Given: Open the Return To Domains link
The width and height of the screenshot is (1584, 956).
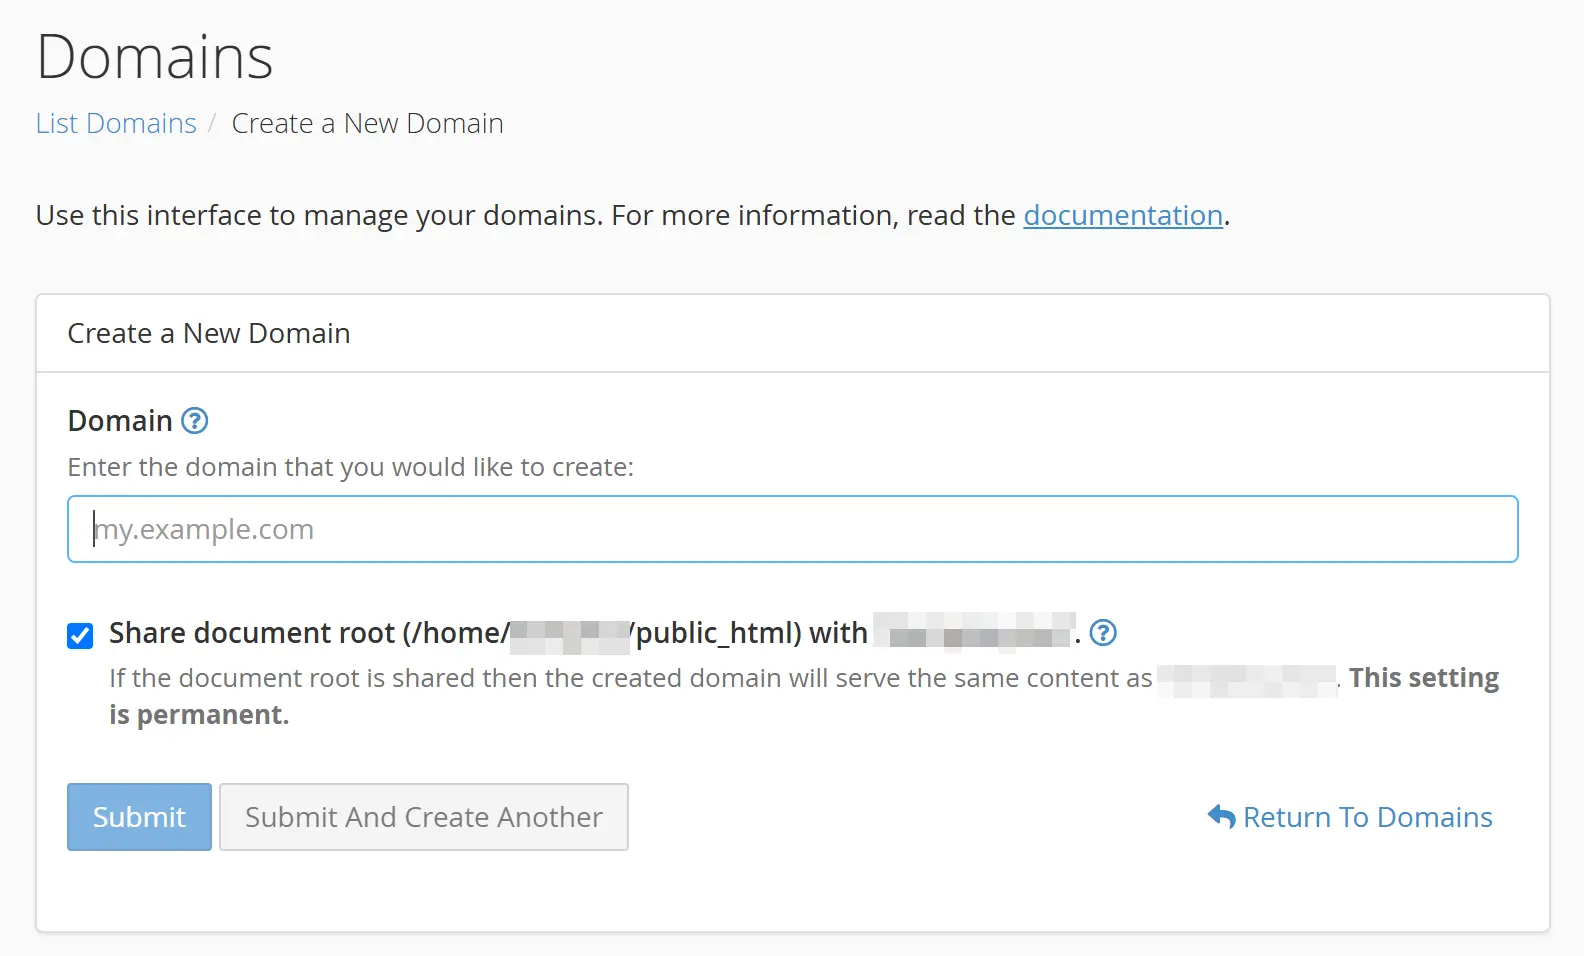Looking at the screenshot, I should tap(1350, 817).
